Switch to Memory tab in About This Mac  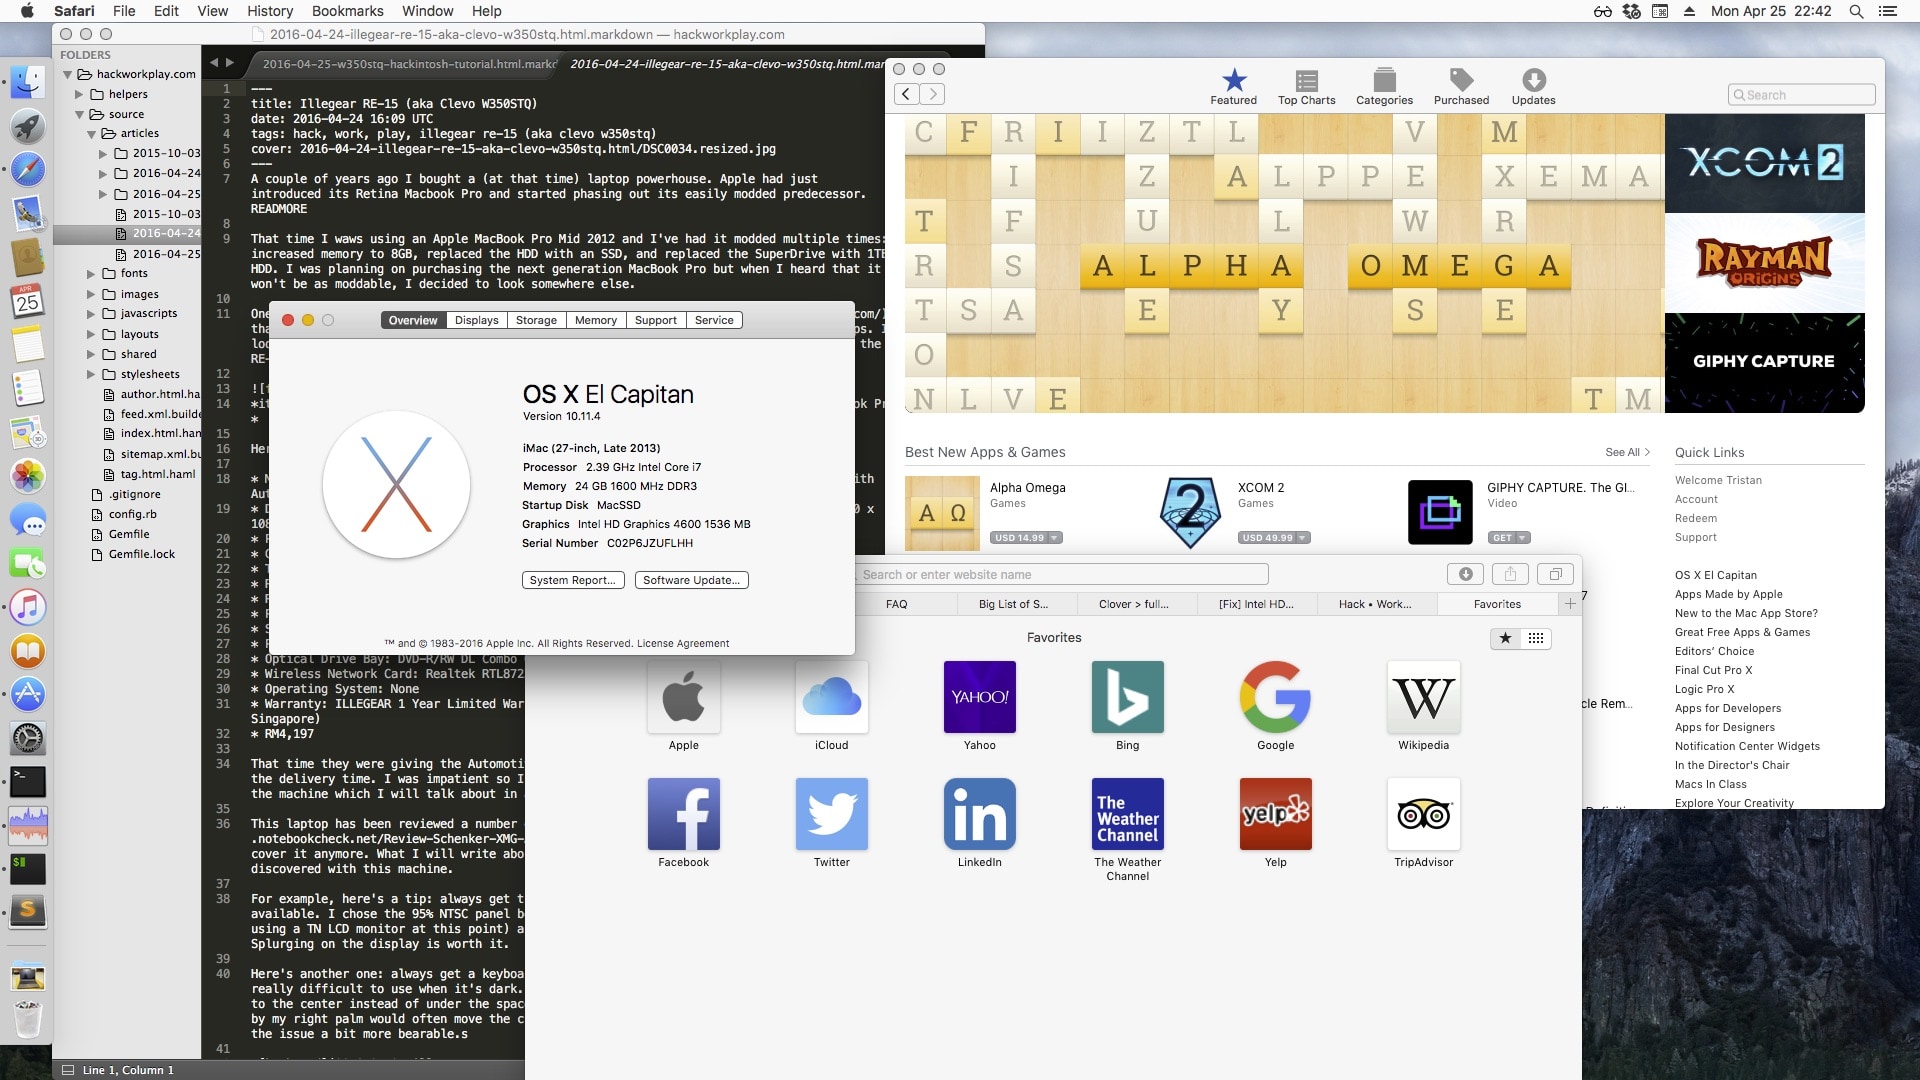coord(596,320)
